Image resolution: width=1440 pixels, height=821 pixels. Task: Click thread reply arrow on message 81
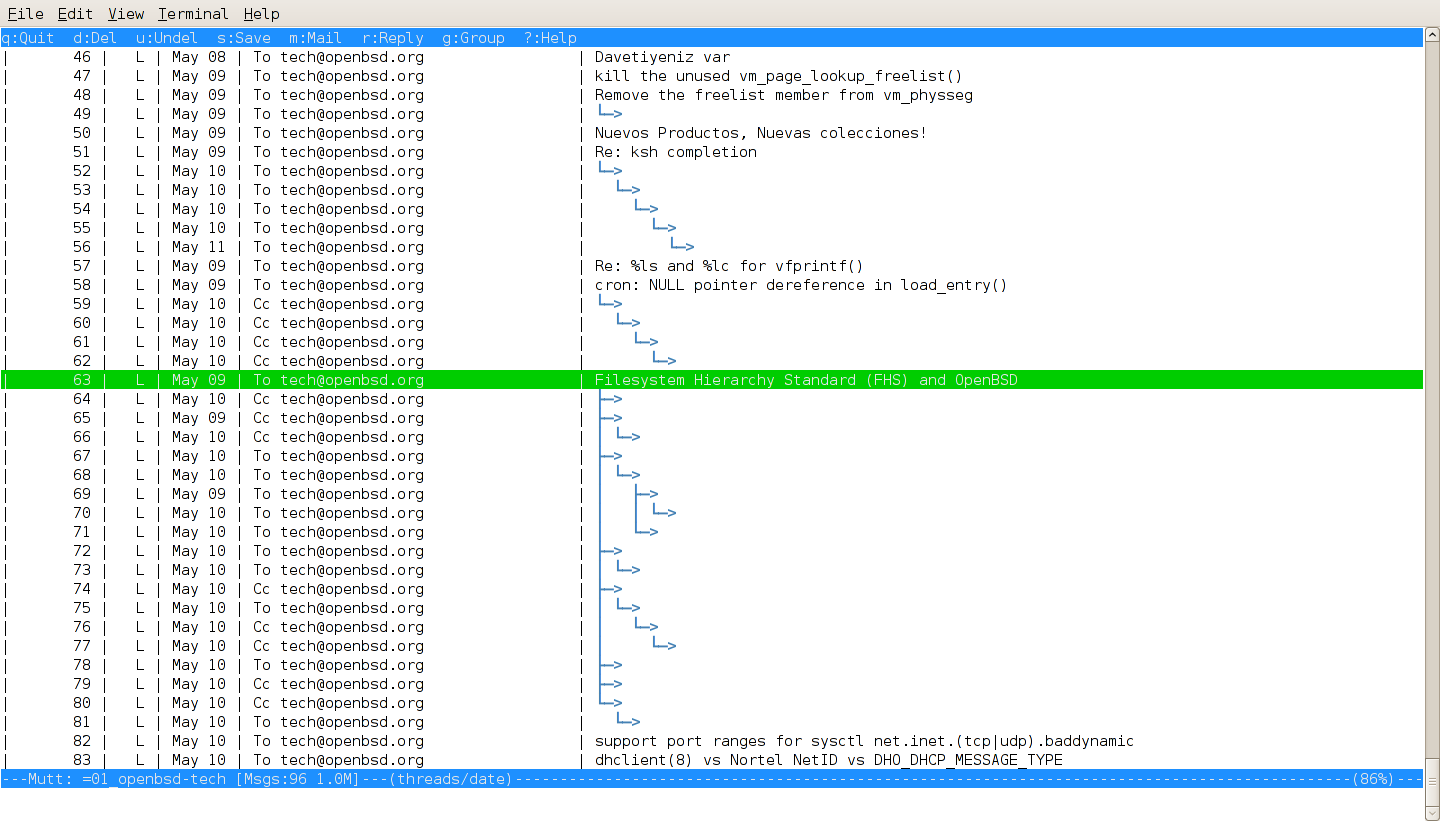(x=627, y=722)
